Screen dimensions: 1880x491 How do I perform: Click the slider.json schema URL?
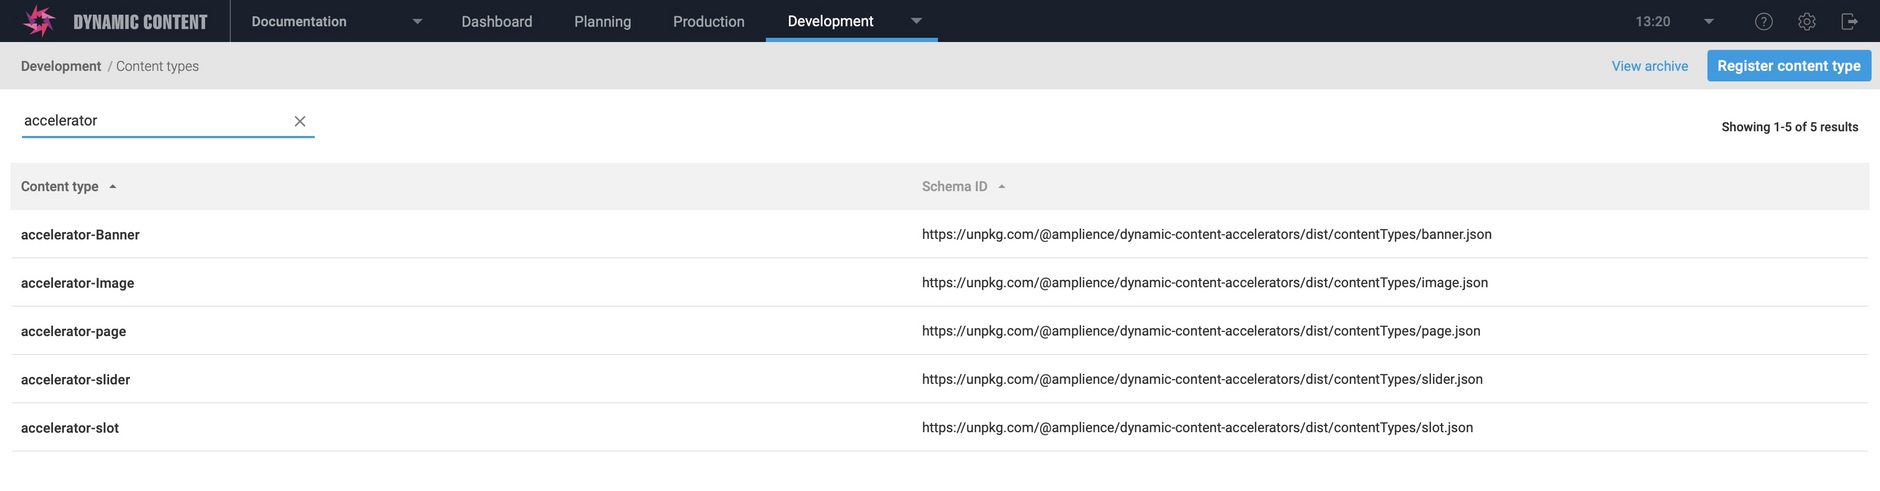coord(1202,380)
